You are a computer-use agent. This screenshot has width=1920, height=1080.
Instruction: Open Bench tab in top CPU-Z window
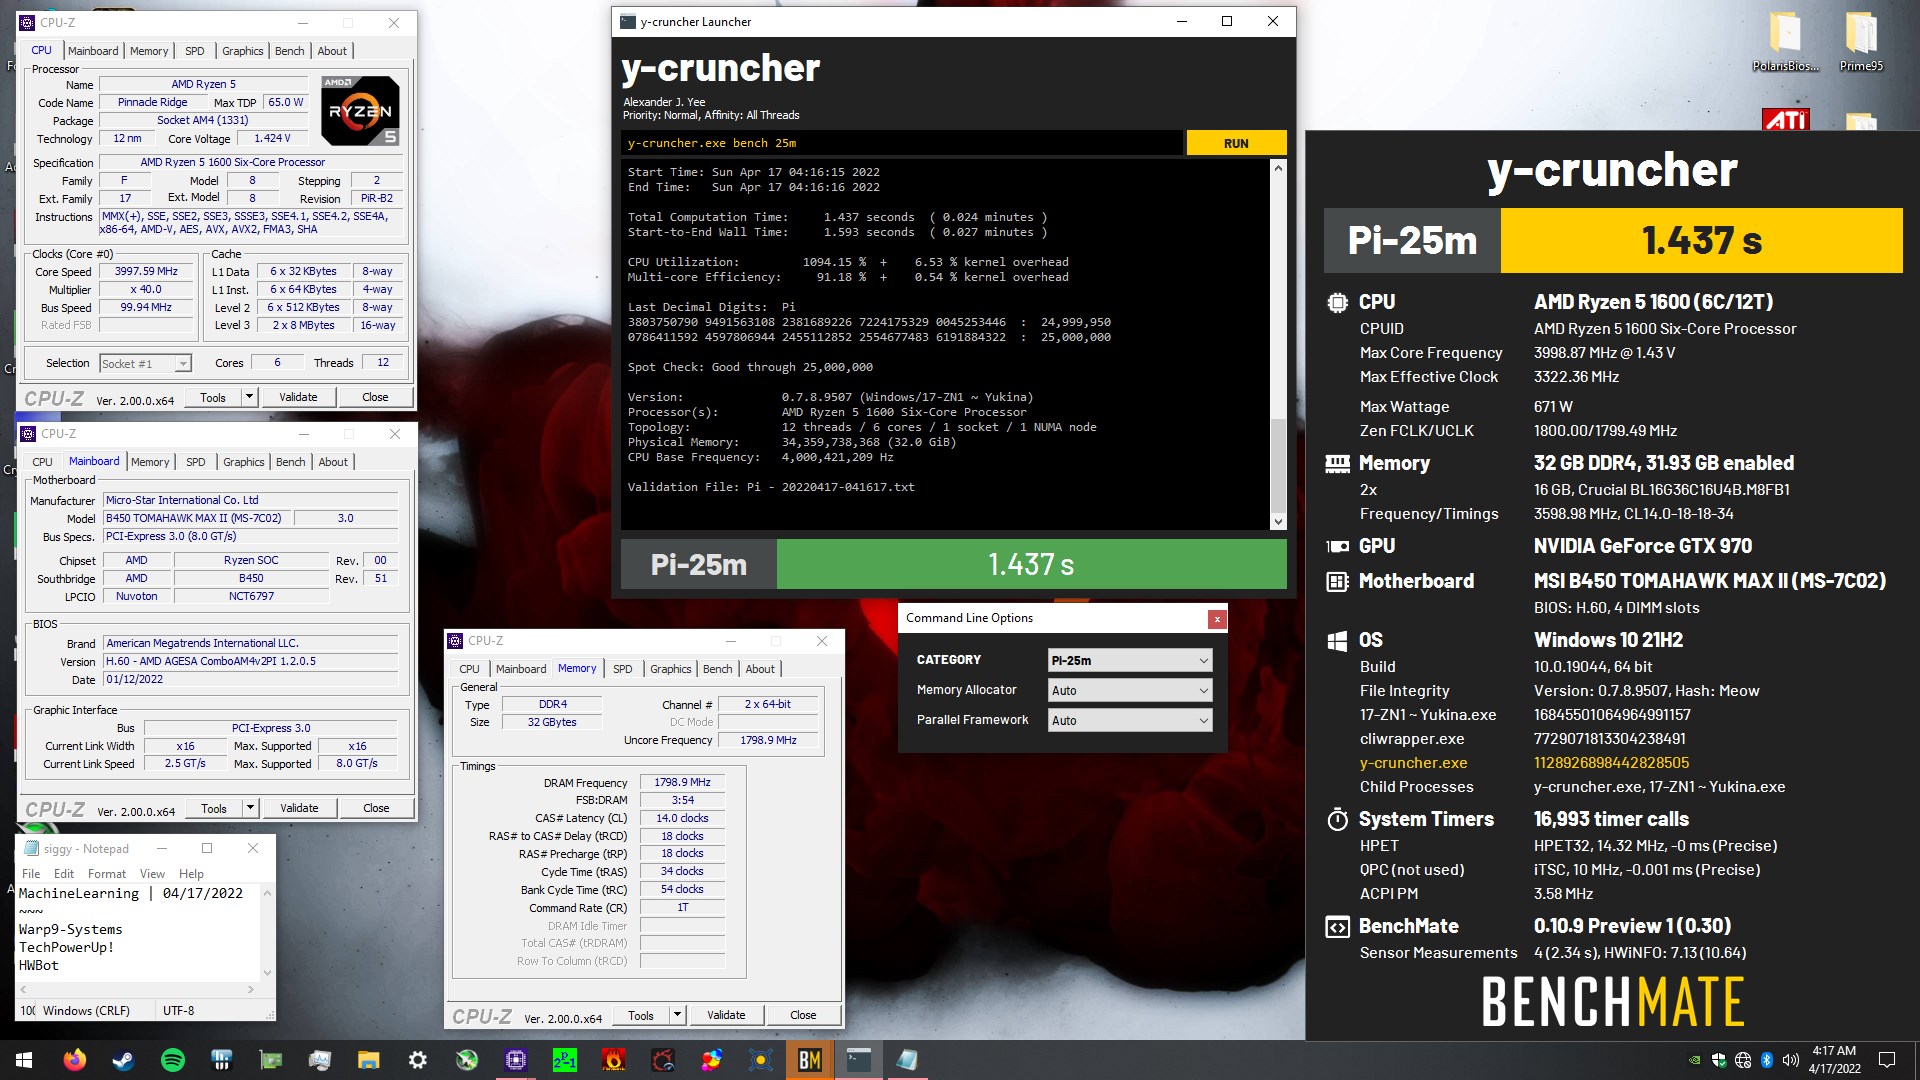tap(290, 51)
